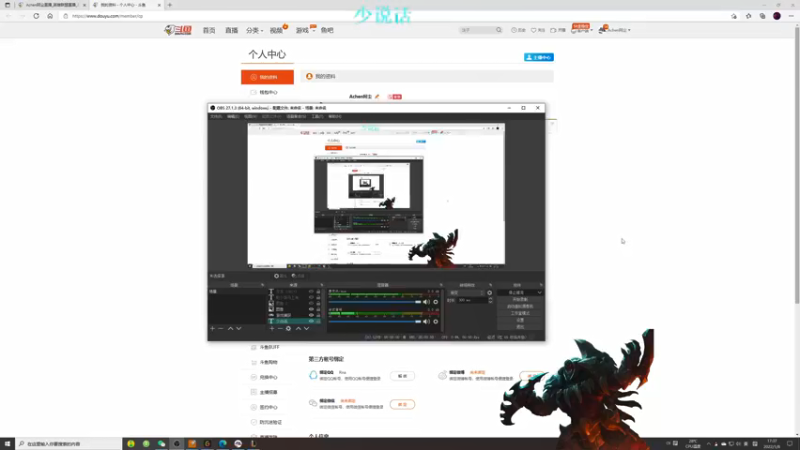Open the first (文件) menu in OBS
This screenshot has width=800, height=450.
click(x=216, y=116)
